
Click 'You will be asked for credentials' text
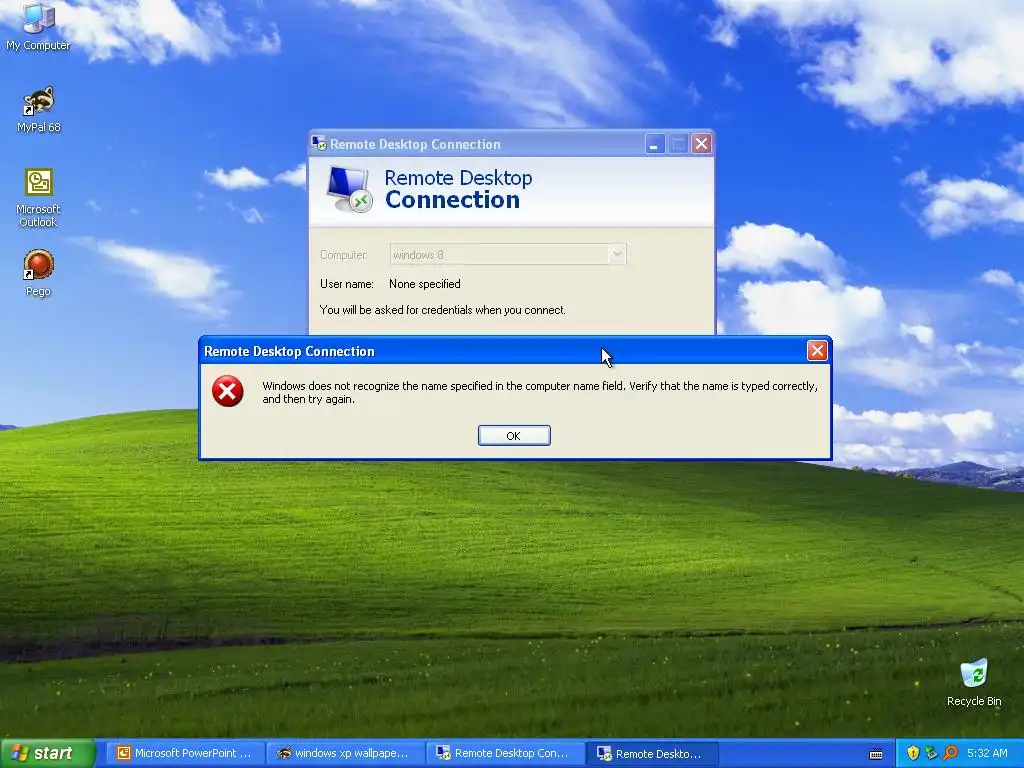[443, 310]
